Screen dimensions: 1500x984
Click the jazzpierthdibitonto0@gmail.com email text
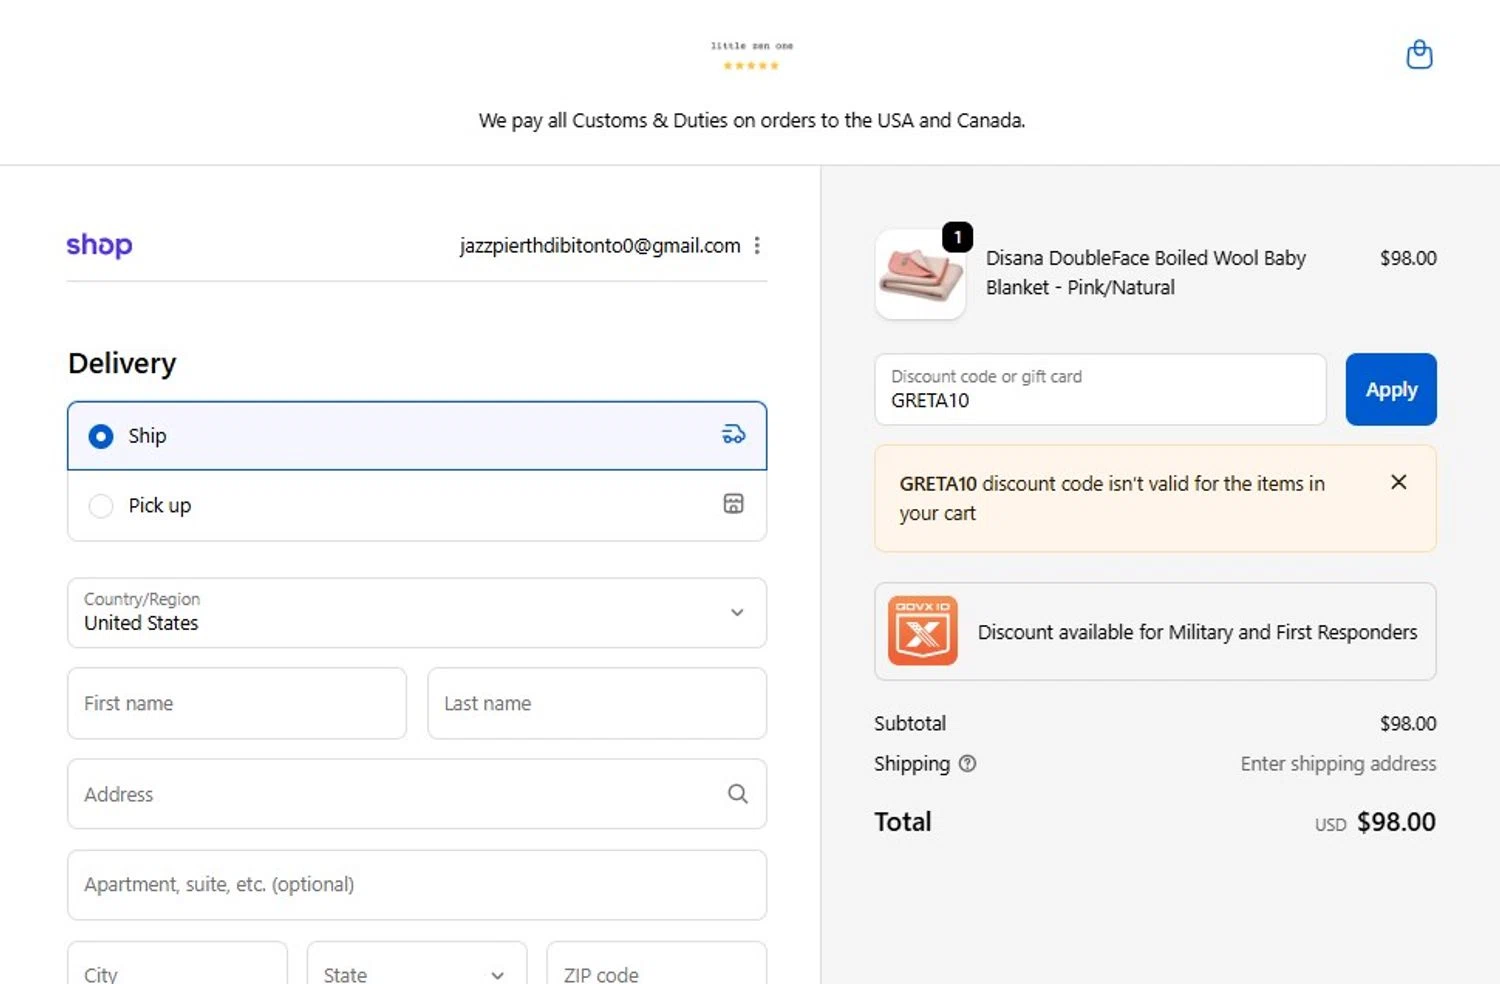[600, 245]
